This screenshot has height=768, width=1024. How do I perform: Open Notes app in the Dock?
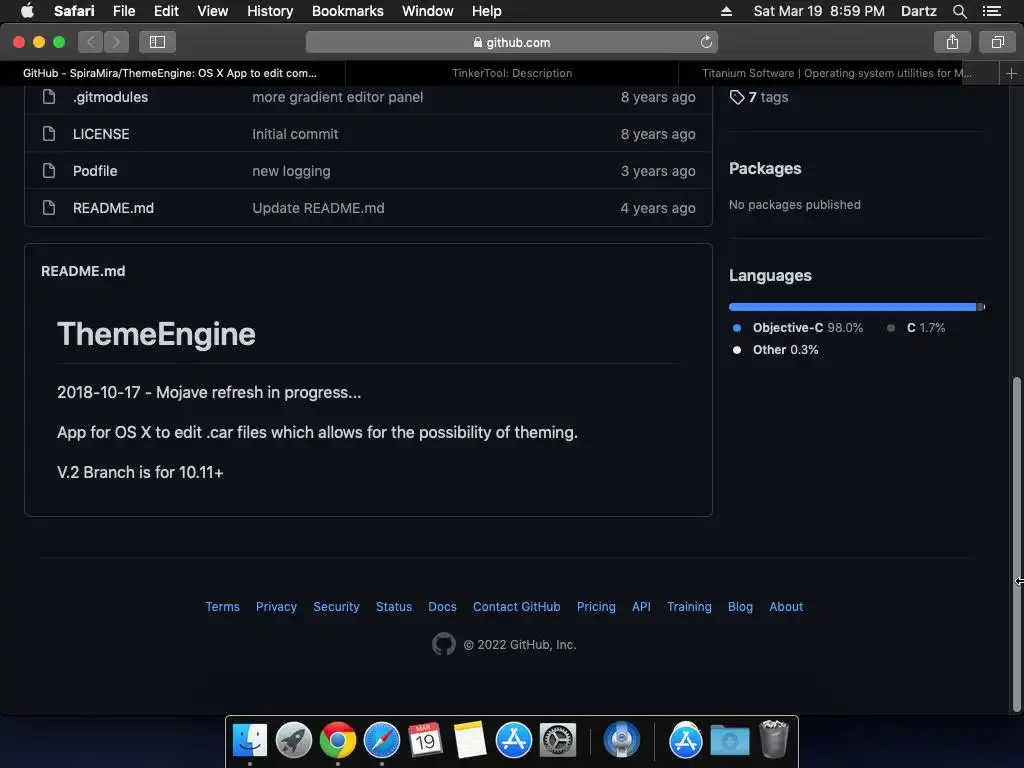470,740
